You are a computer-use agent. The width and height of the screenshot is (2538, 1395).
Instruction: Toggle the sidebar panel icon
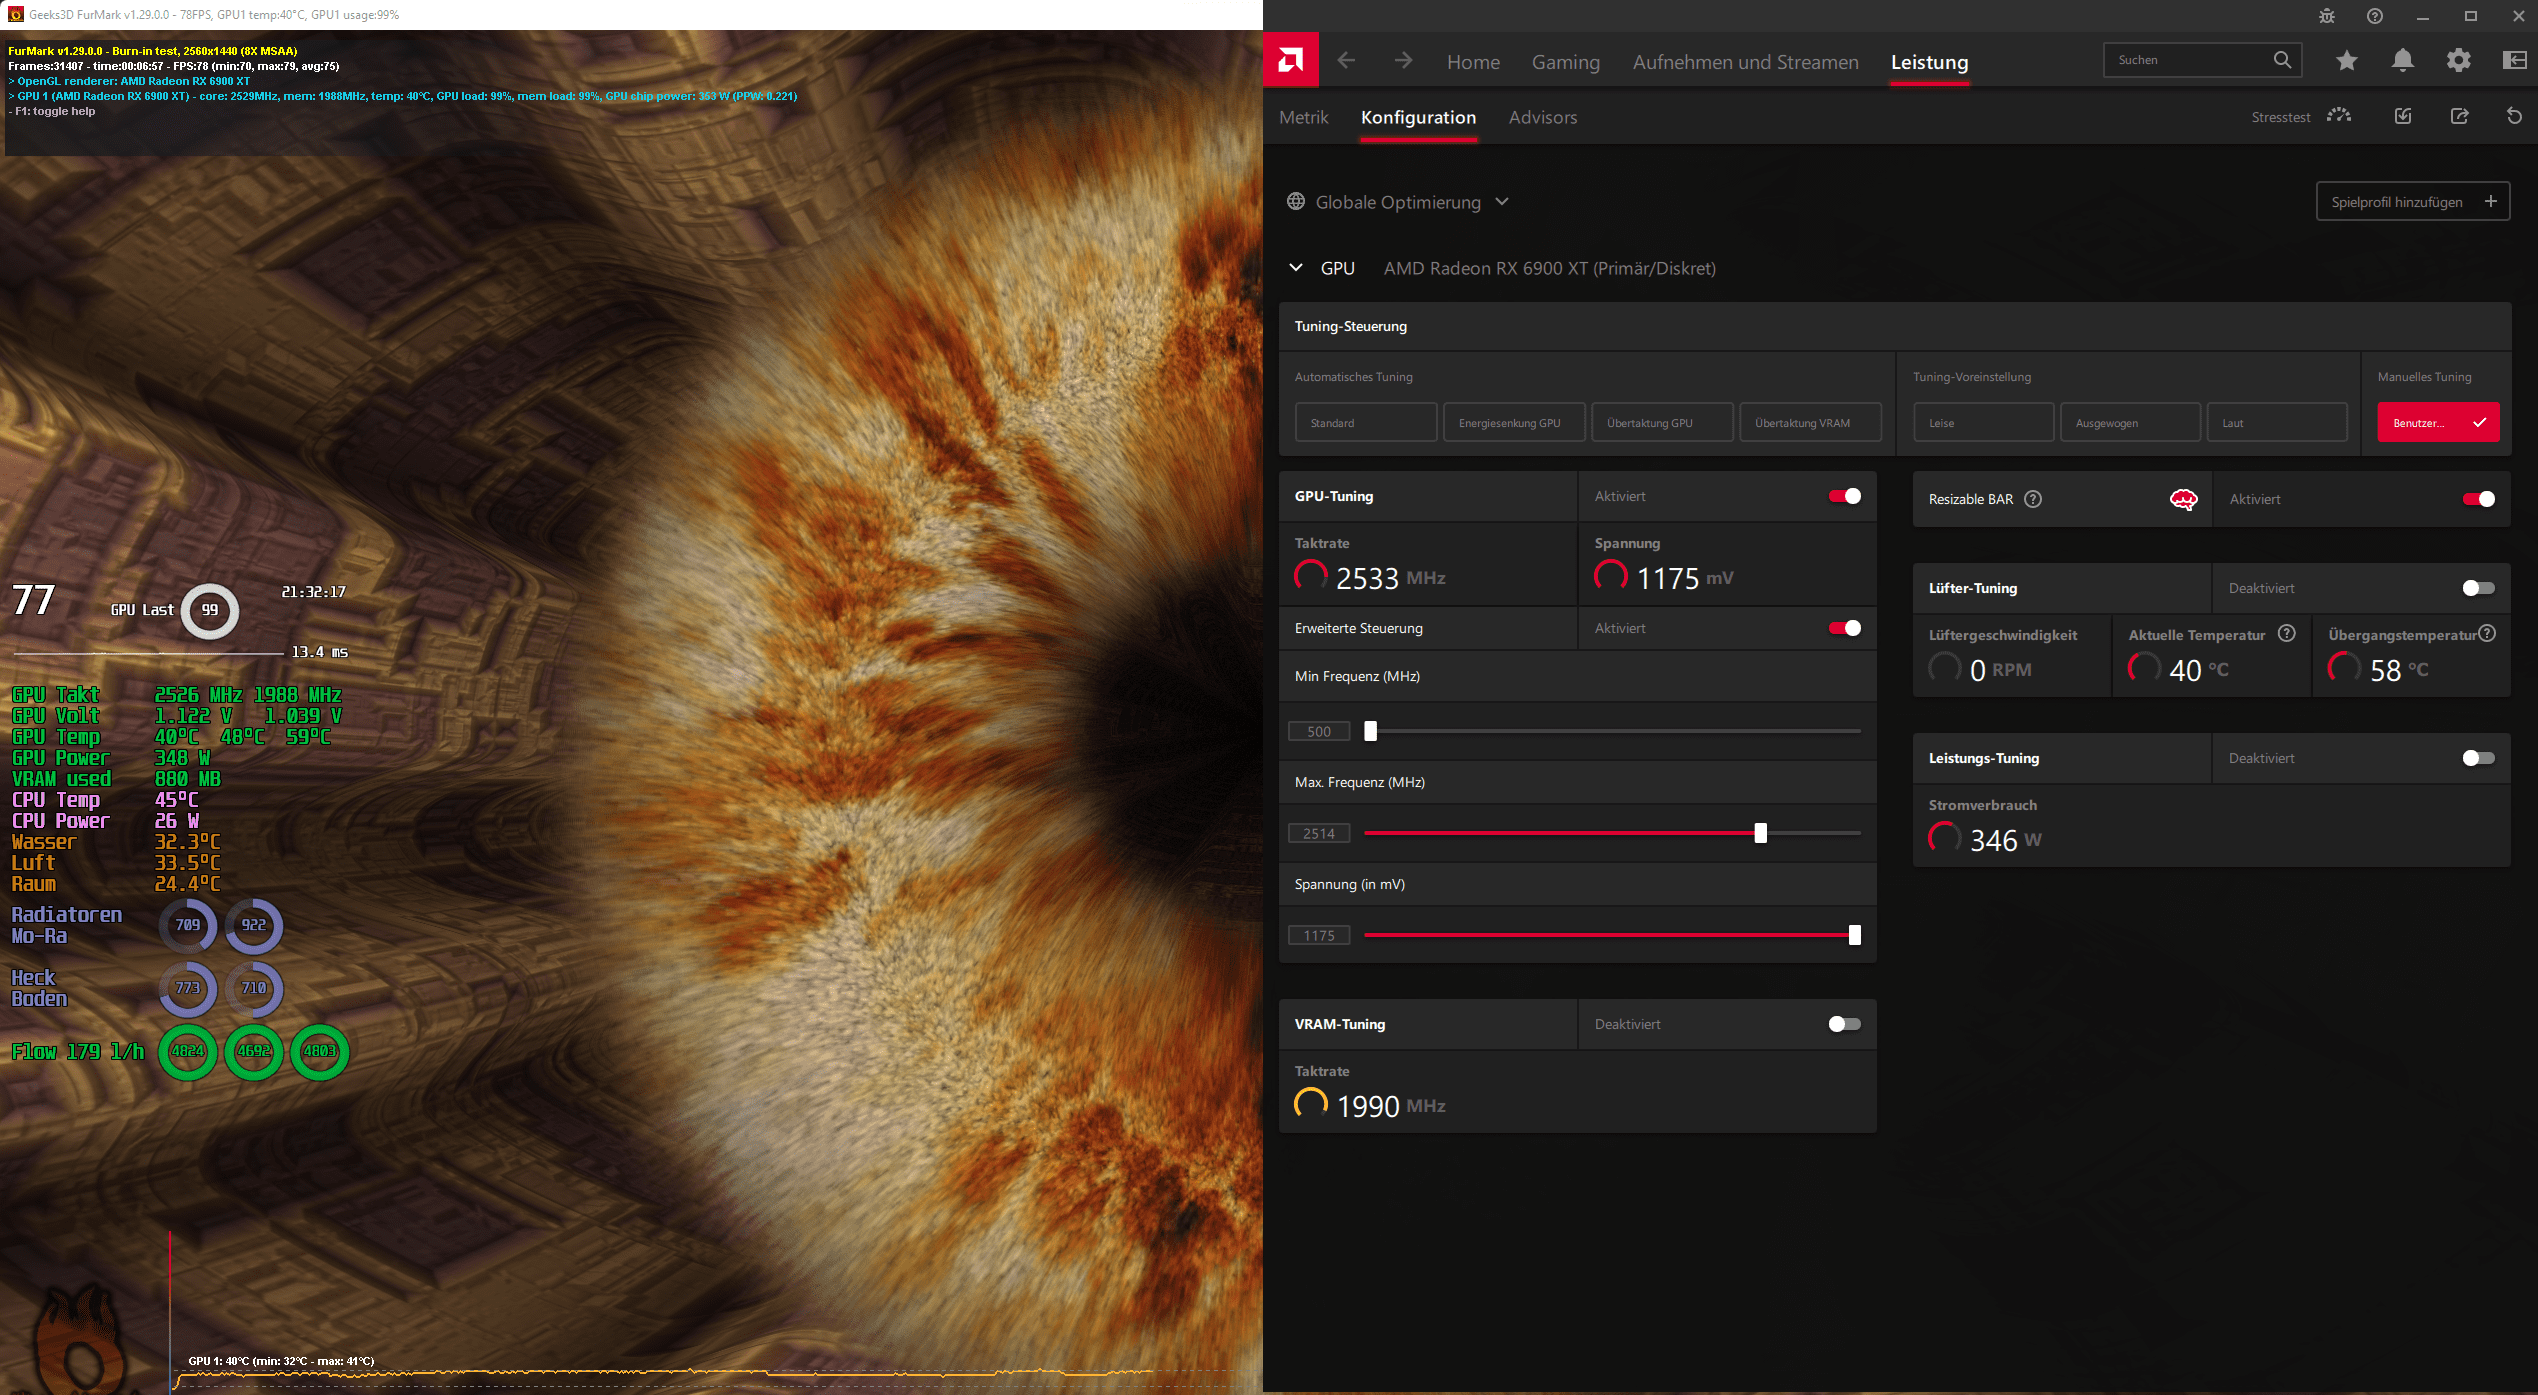[2514, 60]
